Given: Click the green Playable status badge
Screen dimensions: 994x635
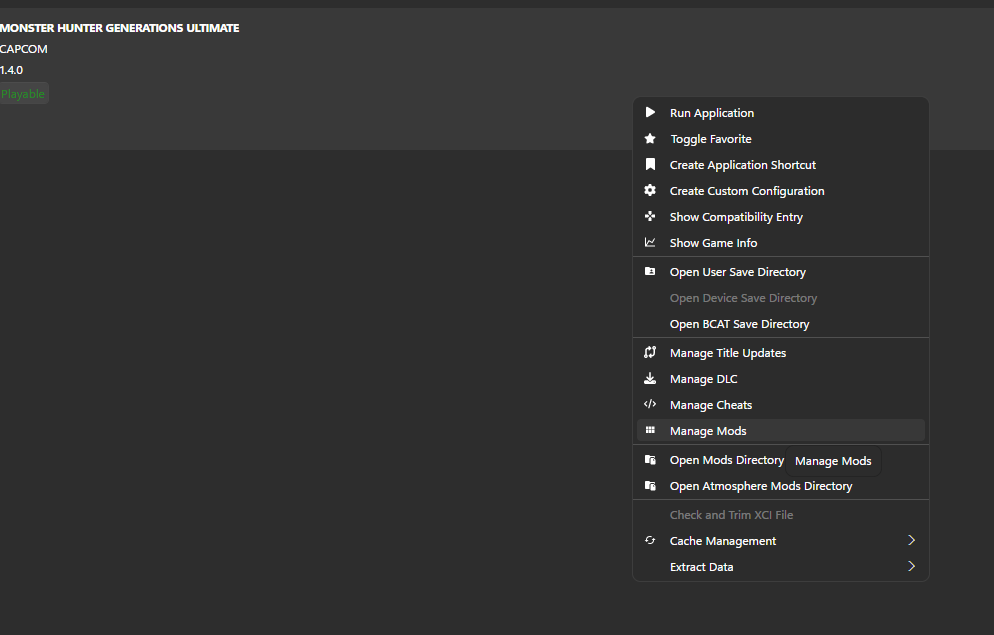Looking at the screenshot, I should click(23, 94).
